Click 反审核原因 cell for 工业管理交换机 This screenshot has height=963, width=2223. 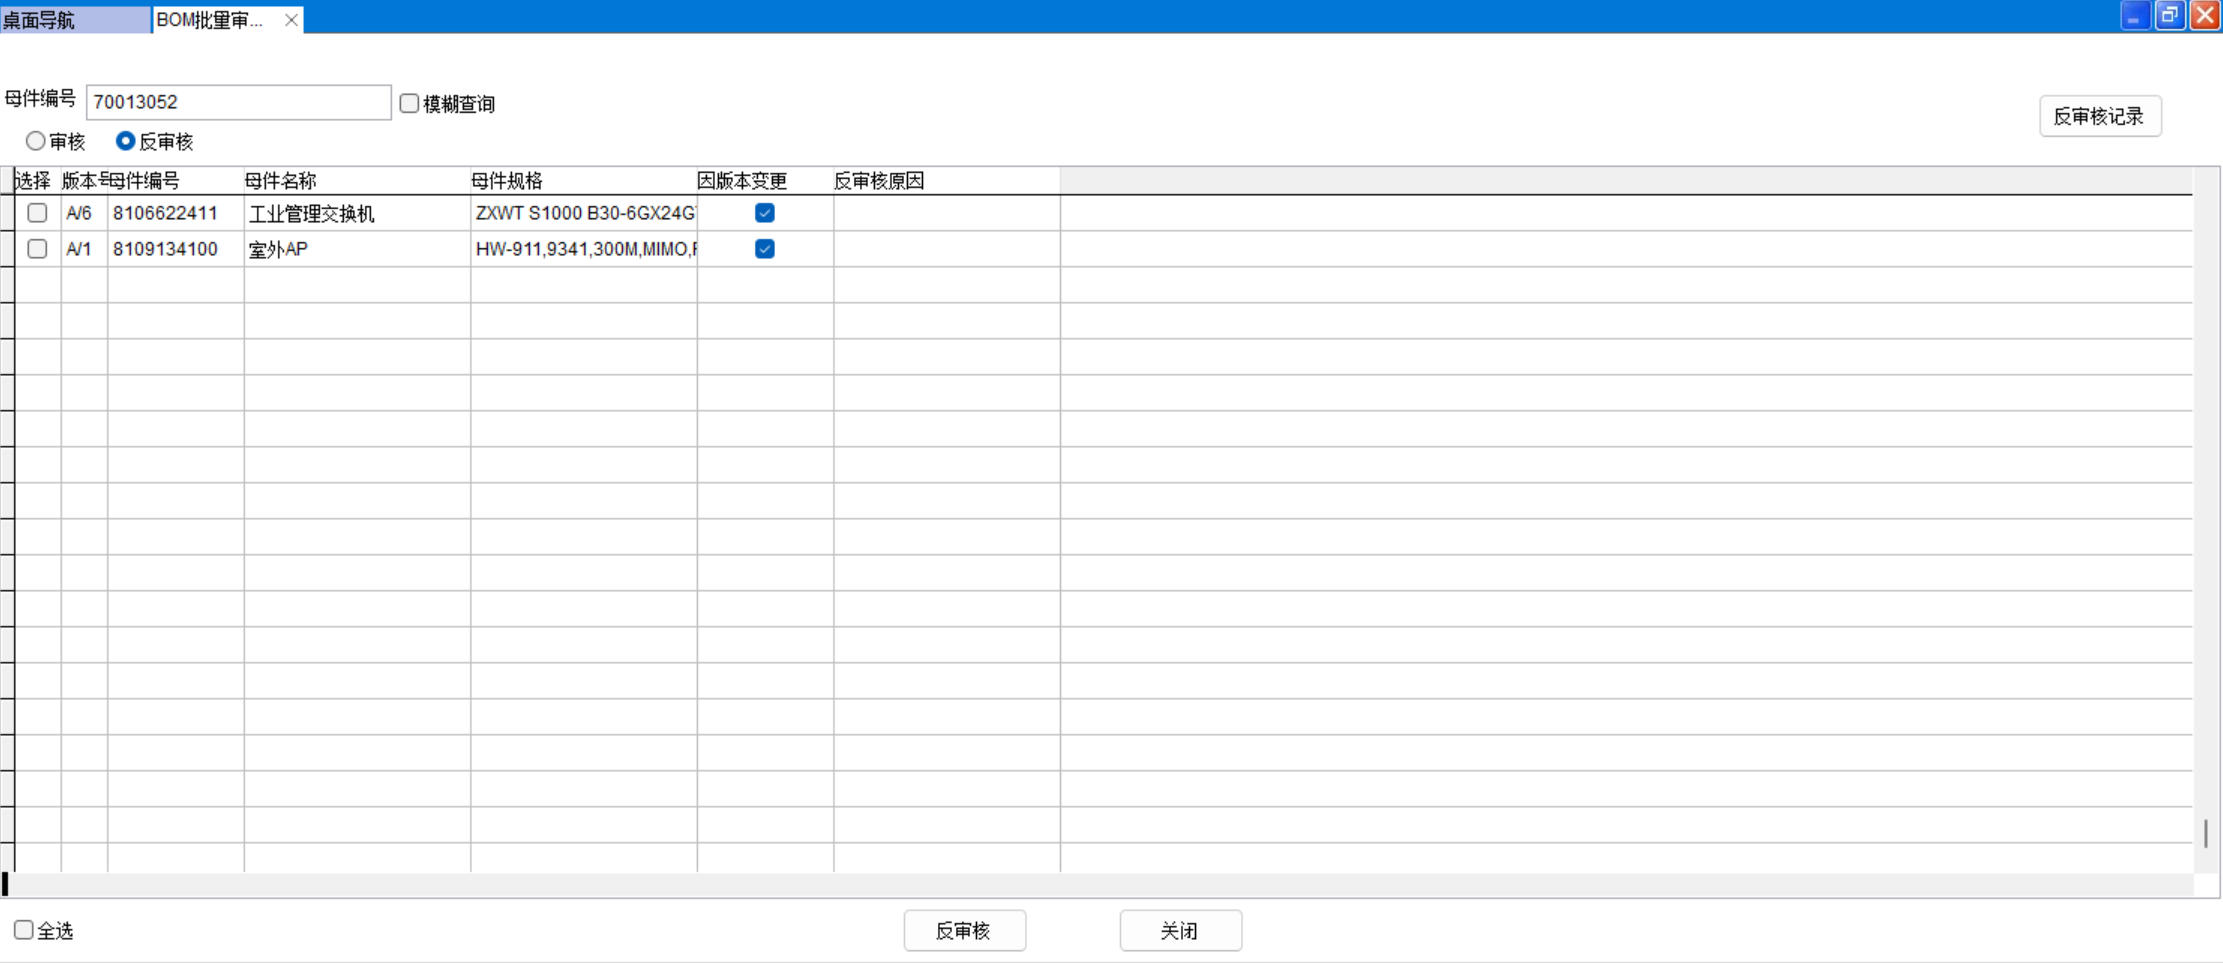coord(946,213)
